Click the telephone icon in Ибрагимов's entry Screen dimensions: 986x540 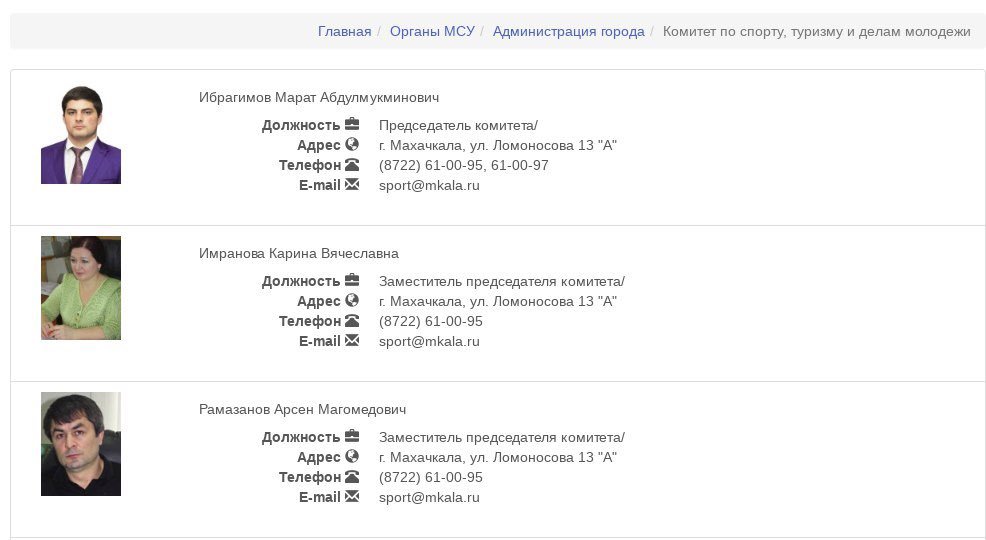pos(352,165)
